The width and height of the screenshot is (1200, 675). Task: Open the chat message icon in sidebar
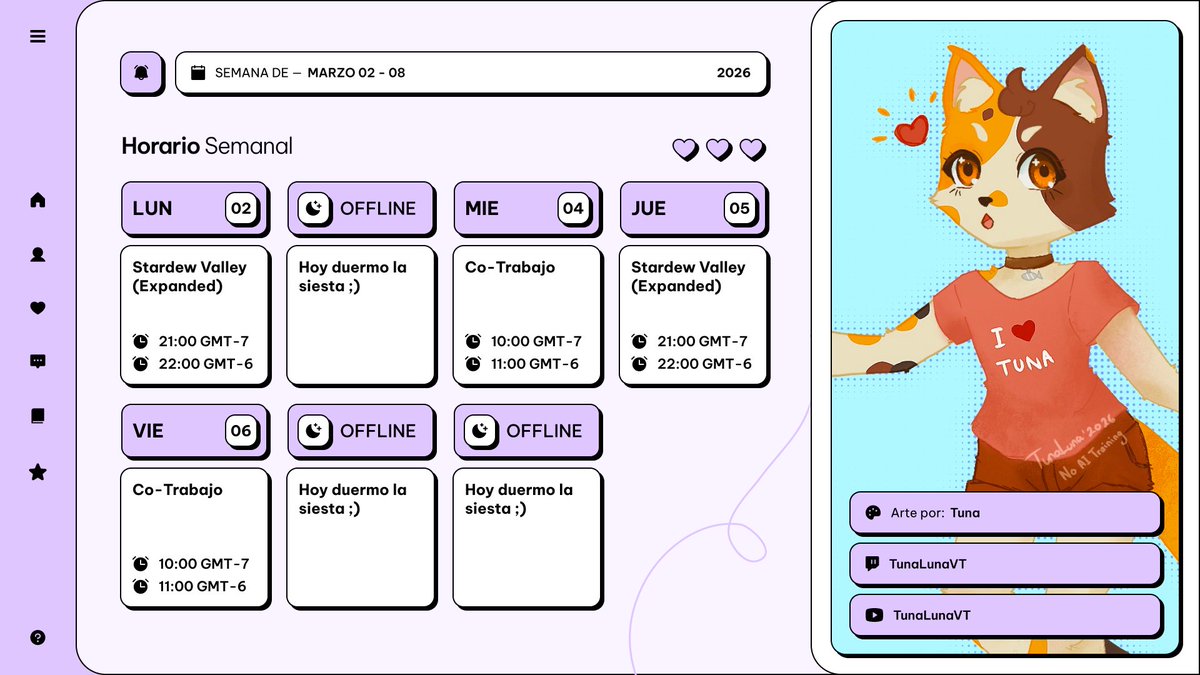click(x=38, y=362)
